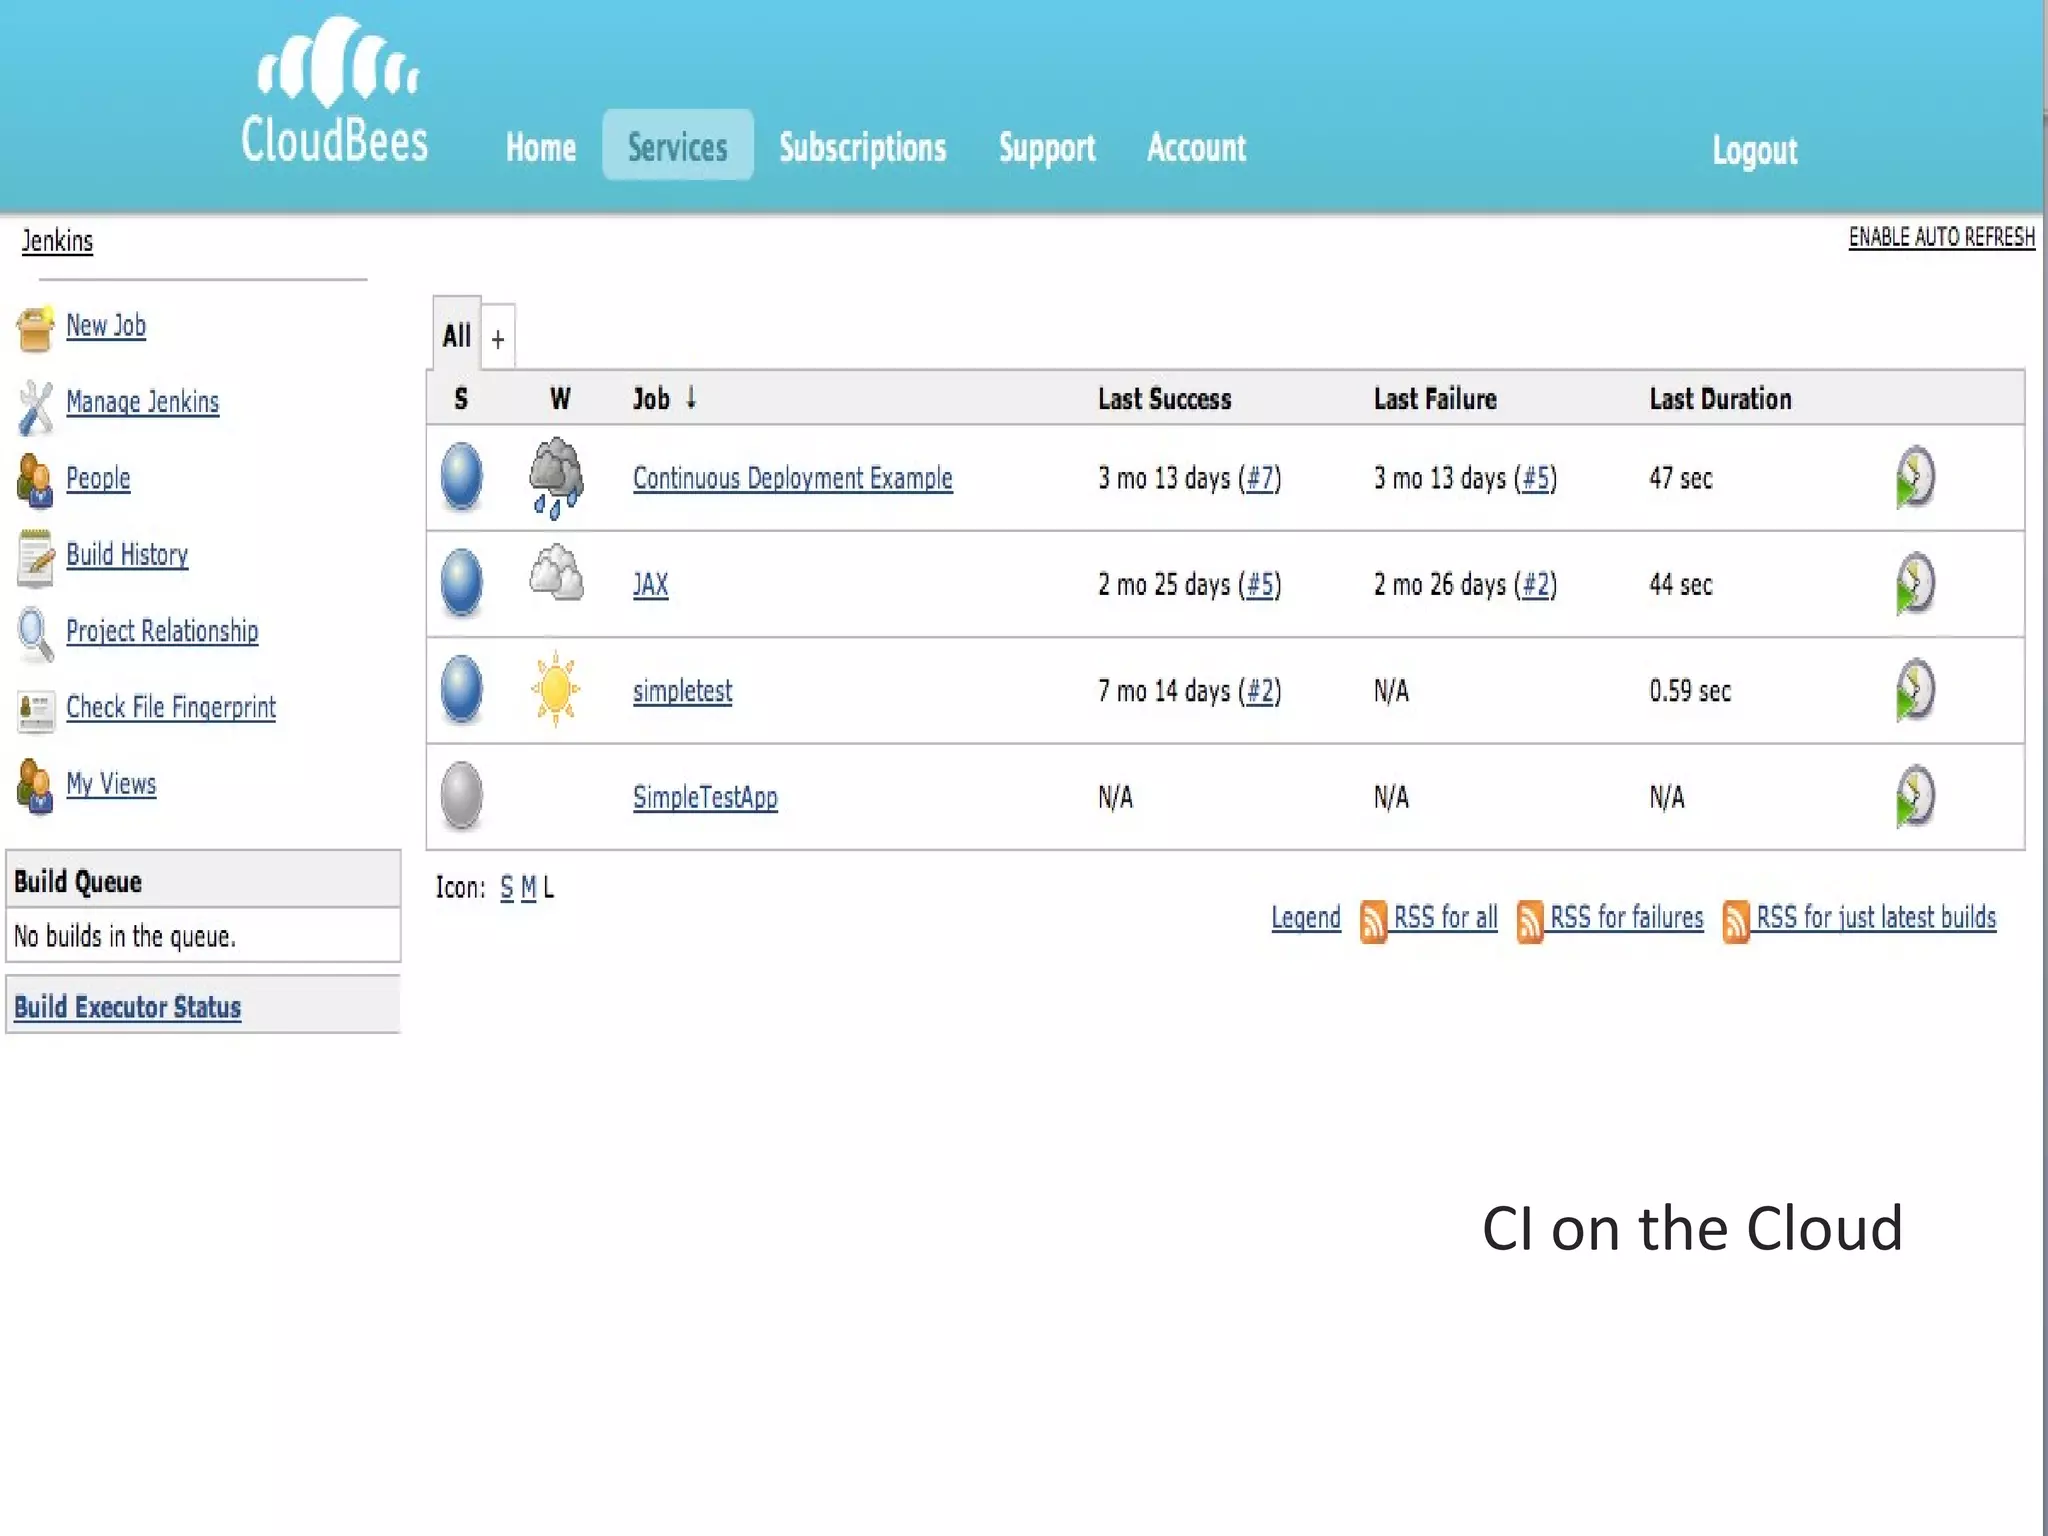Click blue status ball for simpletest

click(462, 689)
